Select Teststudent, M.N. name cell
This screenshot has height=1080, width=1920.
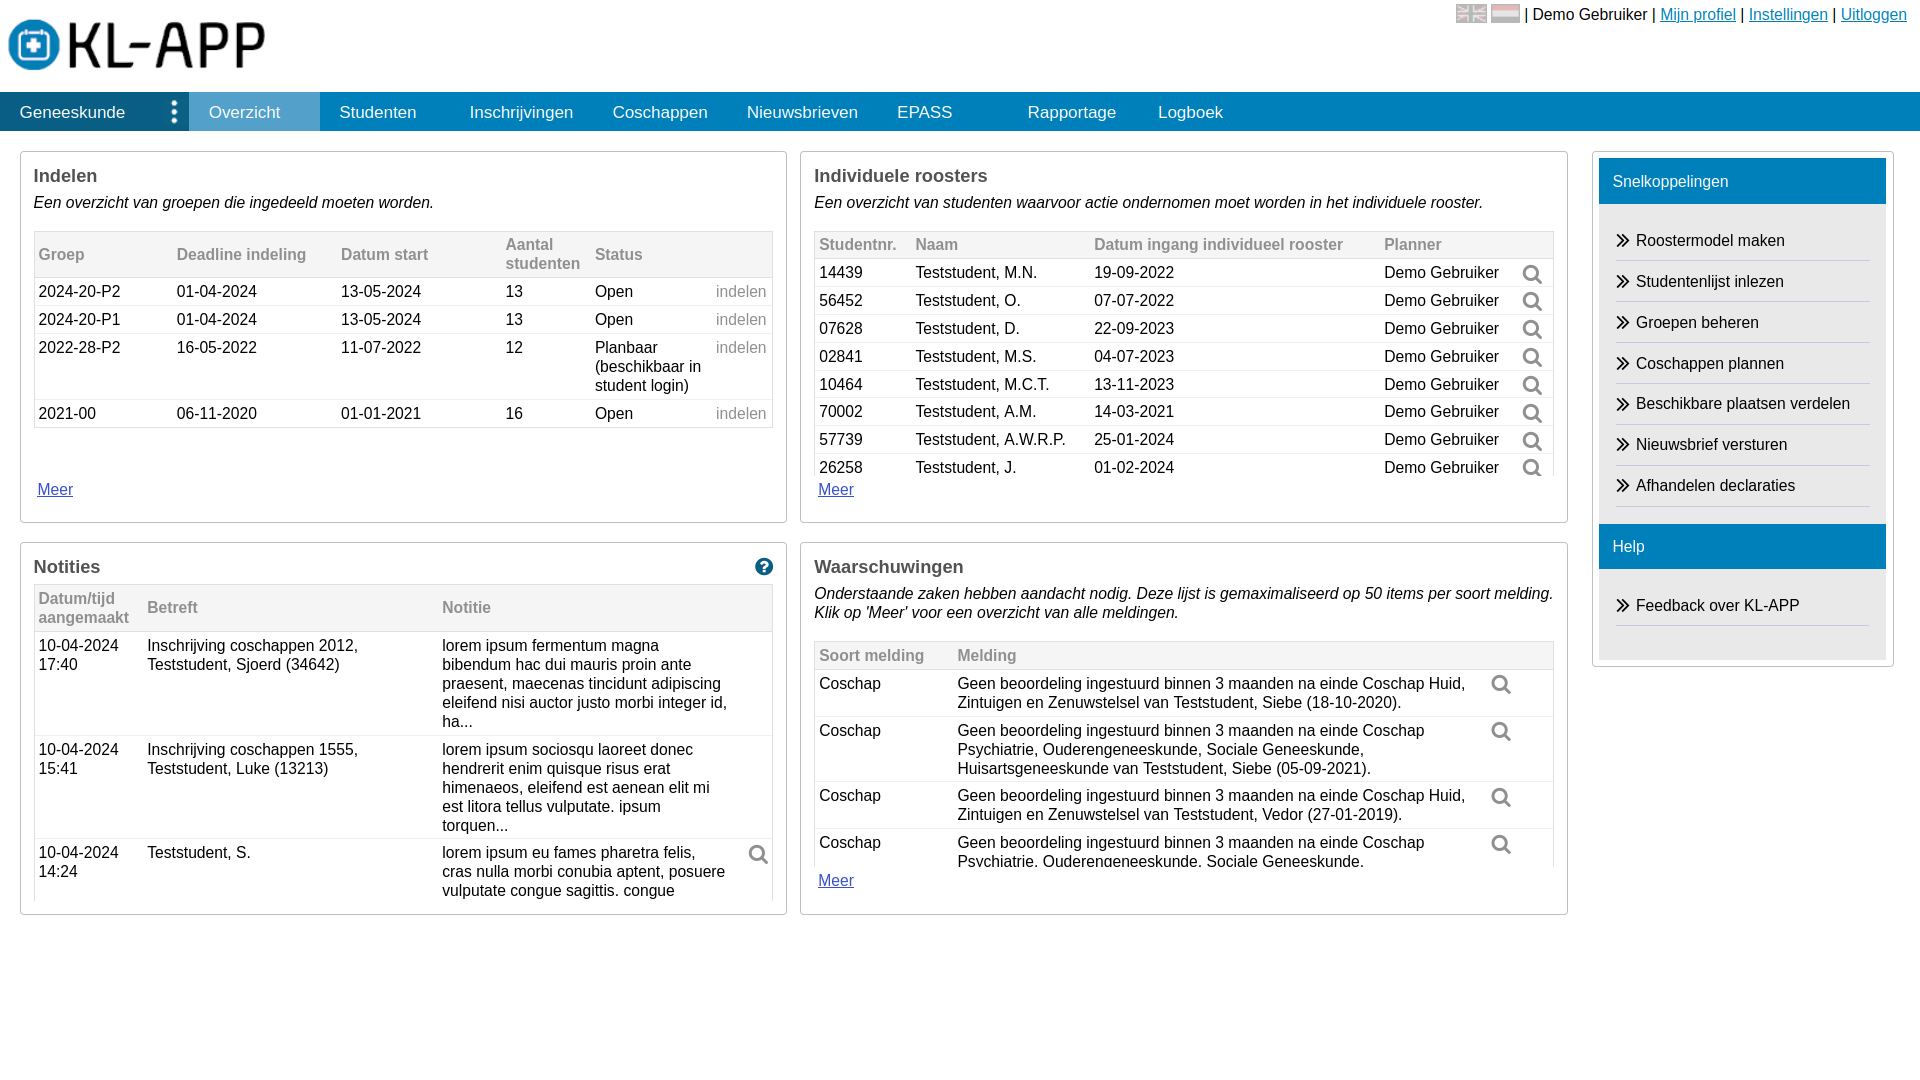976,273
